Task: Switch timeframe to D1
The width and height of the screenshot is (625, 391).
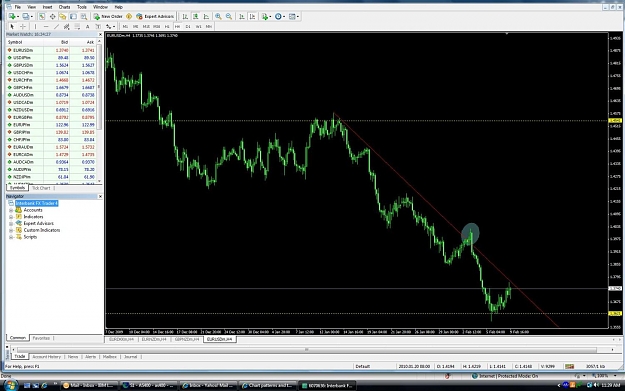Action: (x=188, y=26)
